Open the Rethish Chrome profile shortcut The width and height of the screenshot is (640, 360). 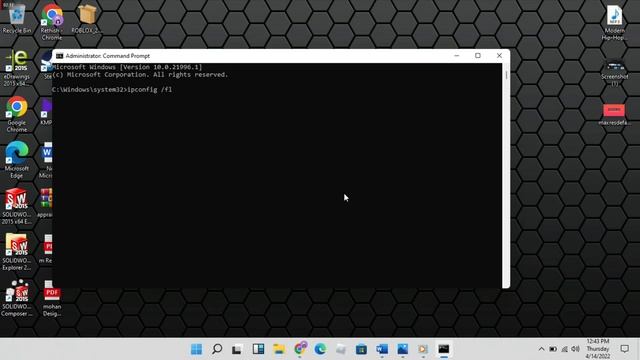coord(52,22)
